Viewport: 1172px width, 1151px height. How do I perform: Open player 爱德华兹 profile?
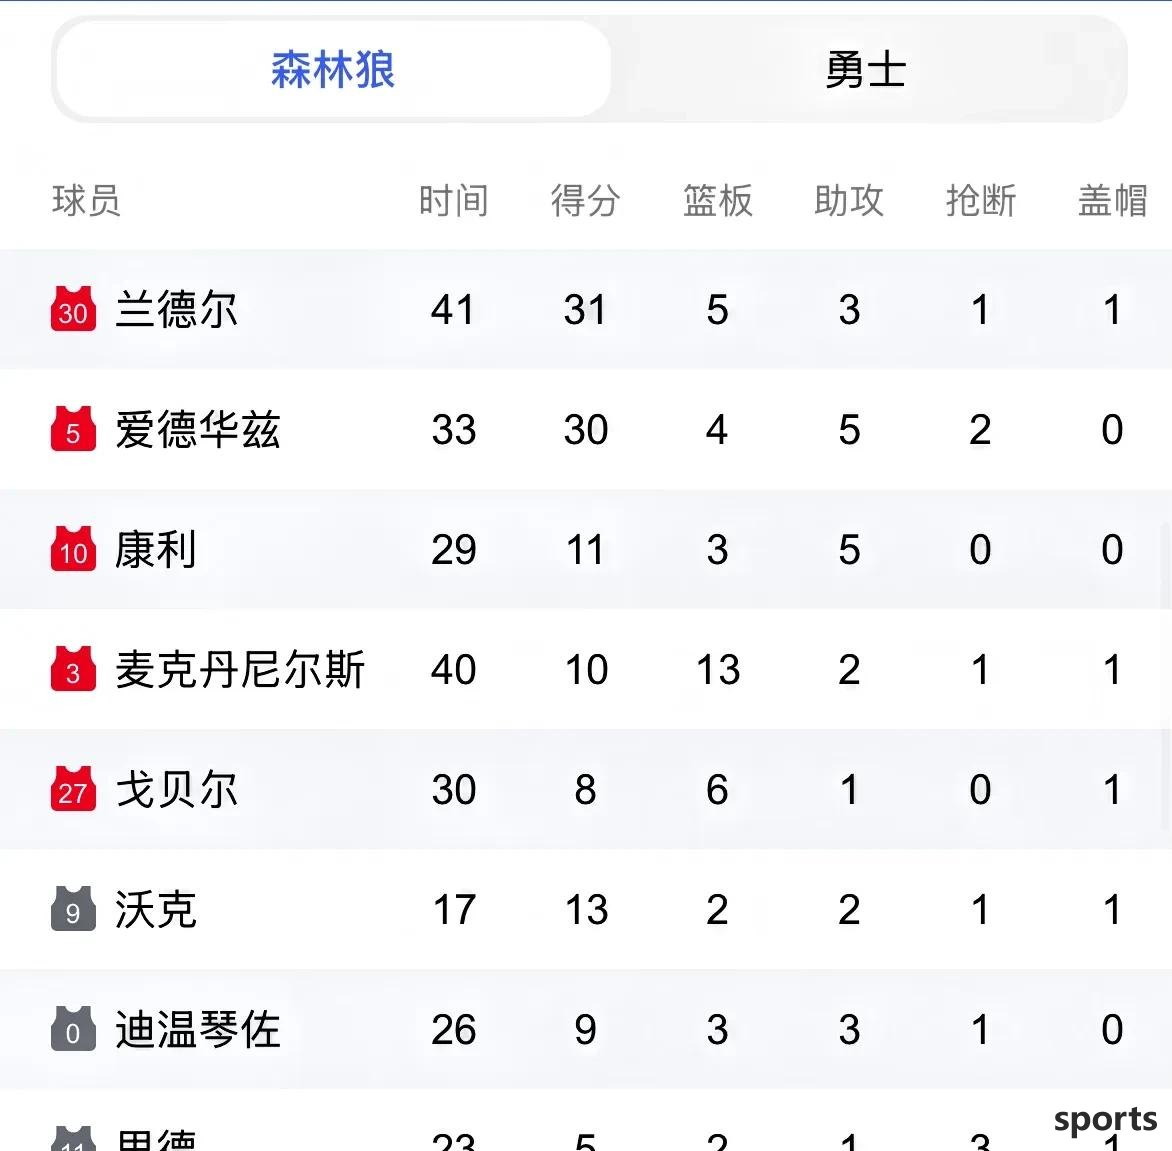198,429
